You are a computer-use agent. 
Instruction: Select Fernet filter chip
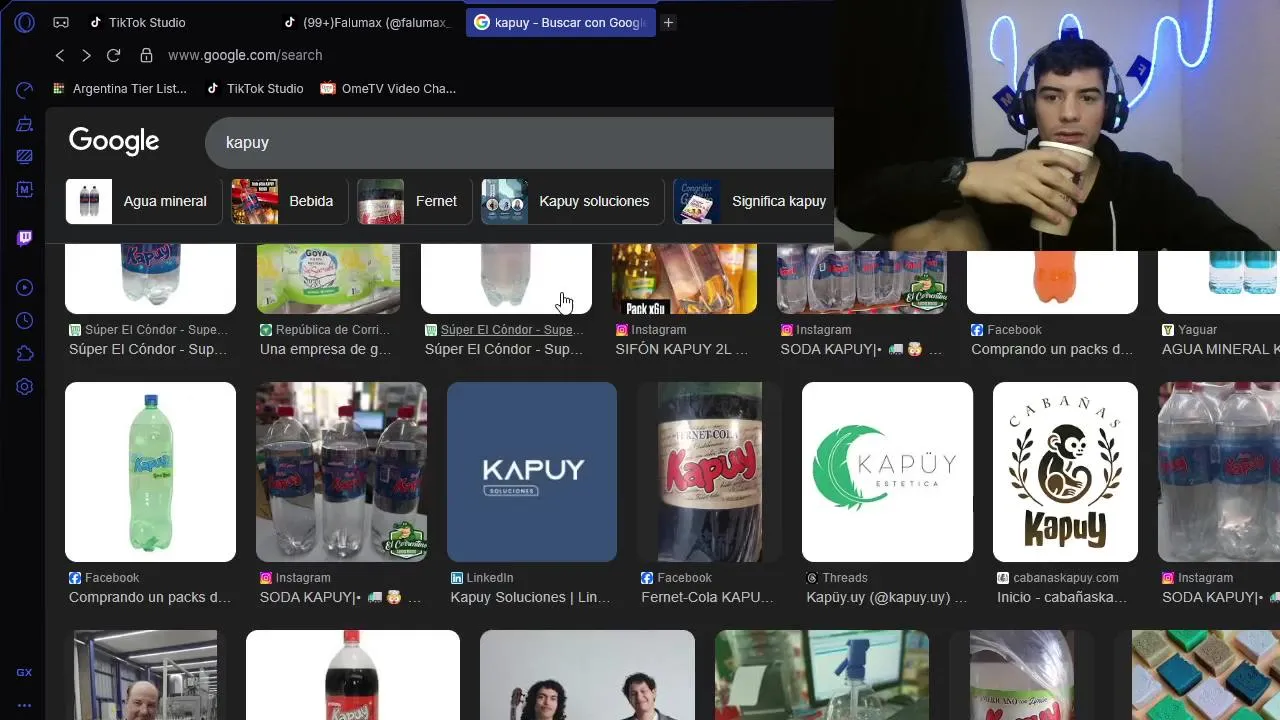point(414,201)
